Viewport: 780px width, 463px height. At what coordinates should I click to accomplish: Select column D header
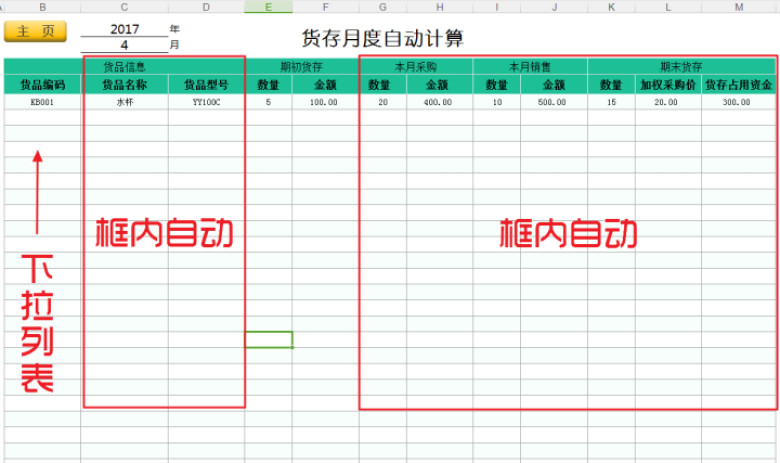coord(206,7)
